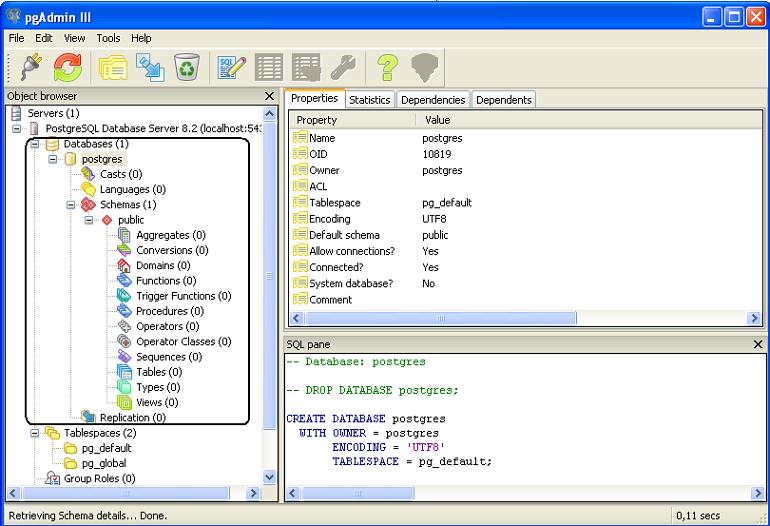This screenshot has height=526, width=770.
Task: Click the Object browser horizontal scrollbar thumb
Action: coord(126,493)
